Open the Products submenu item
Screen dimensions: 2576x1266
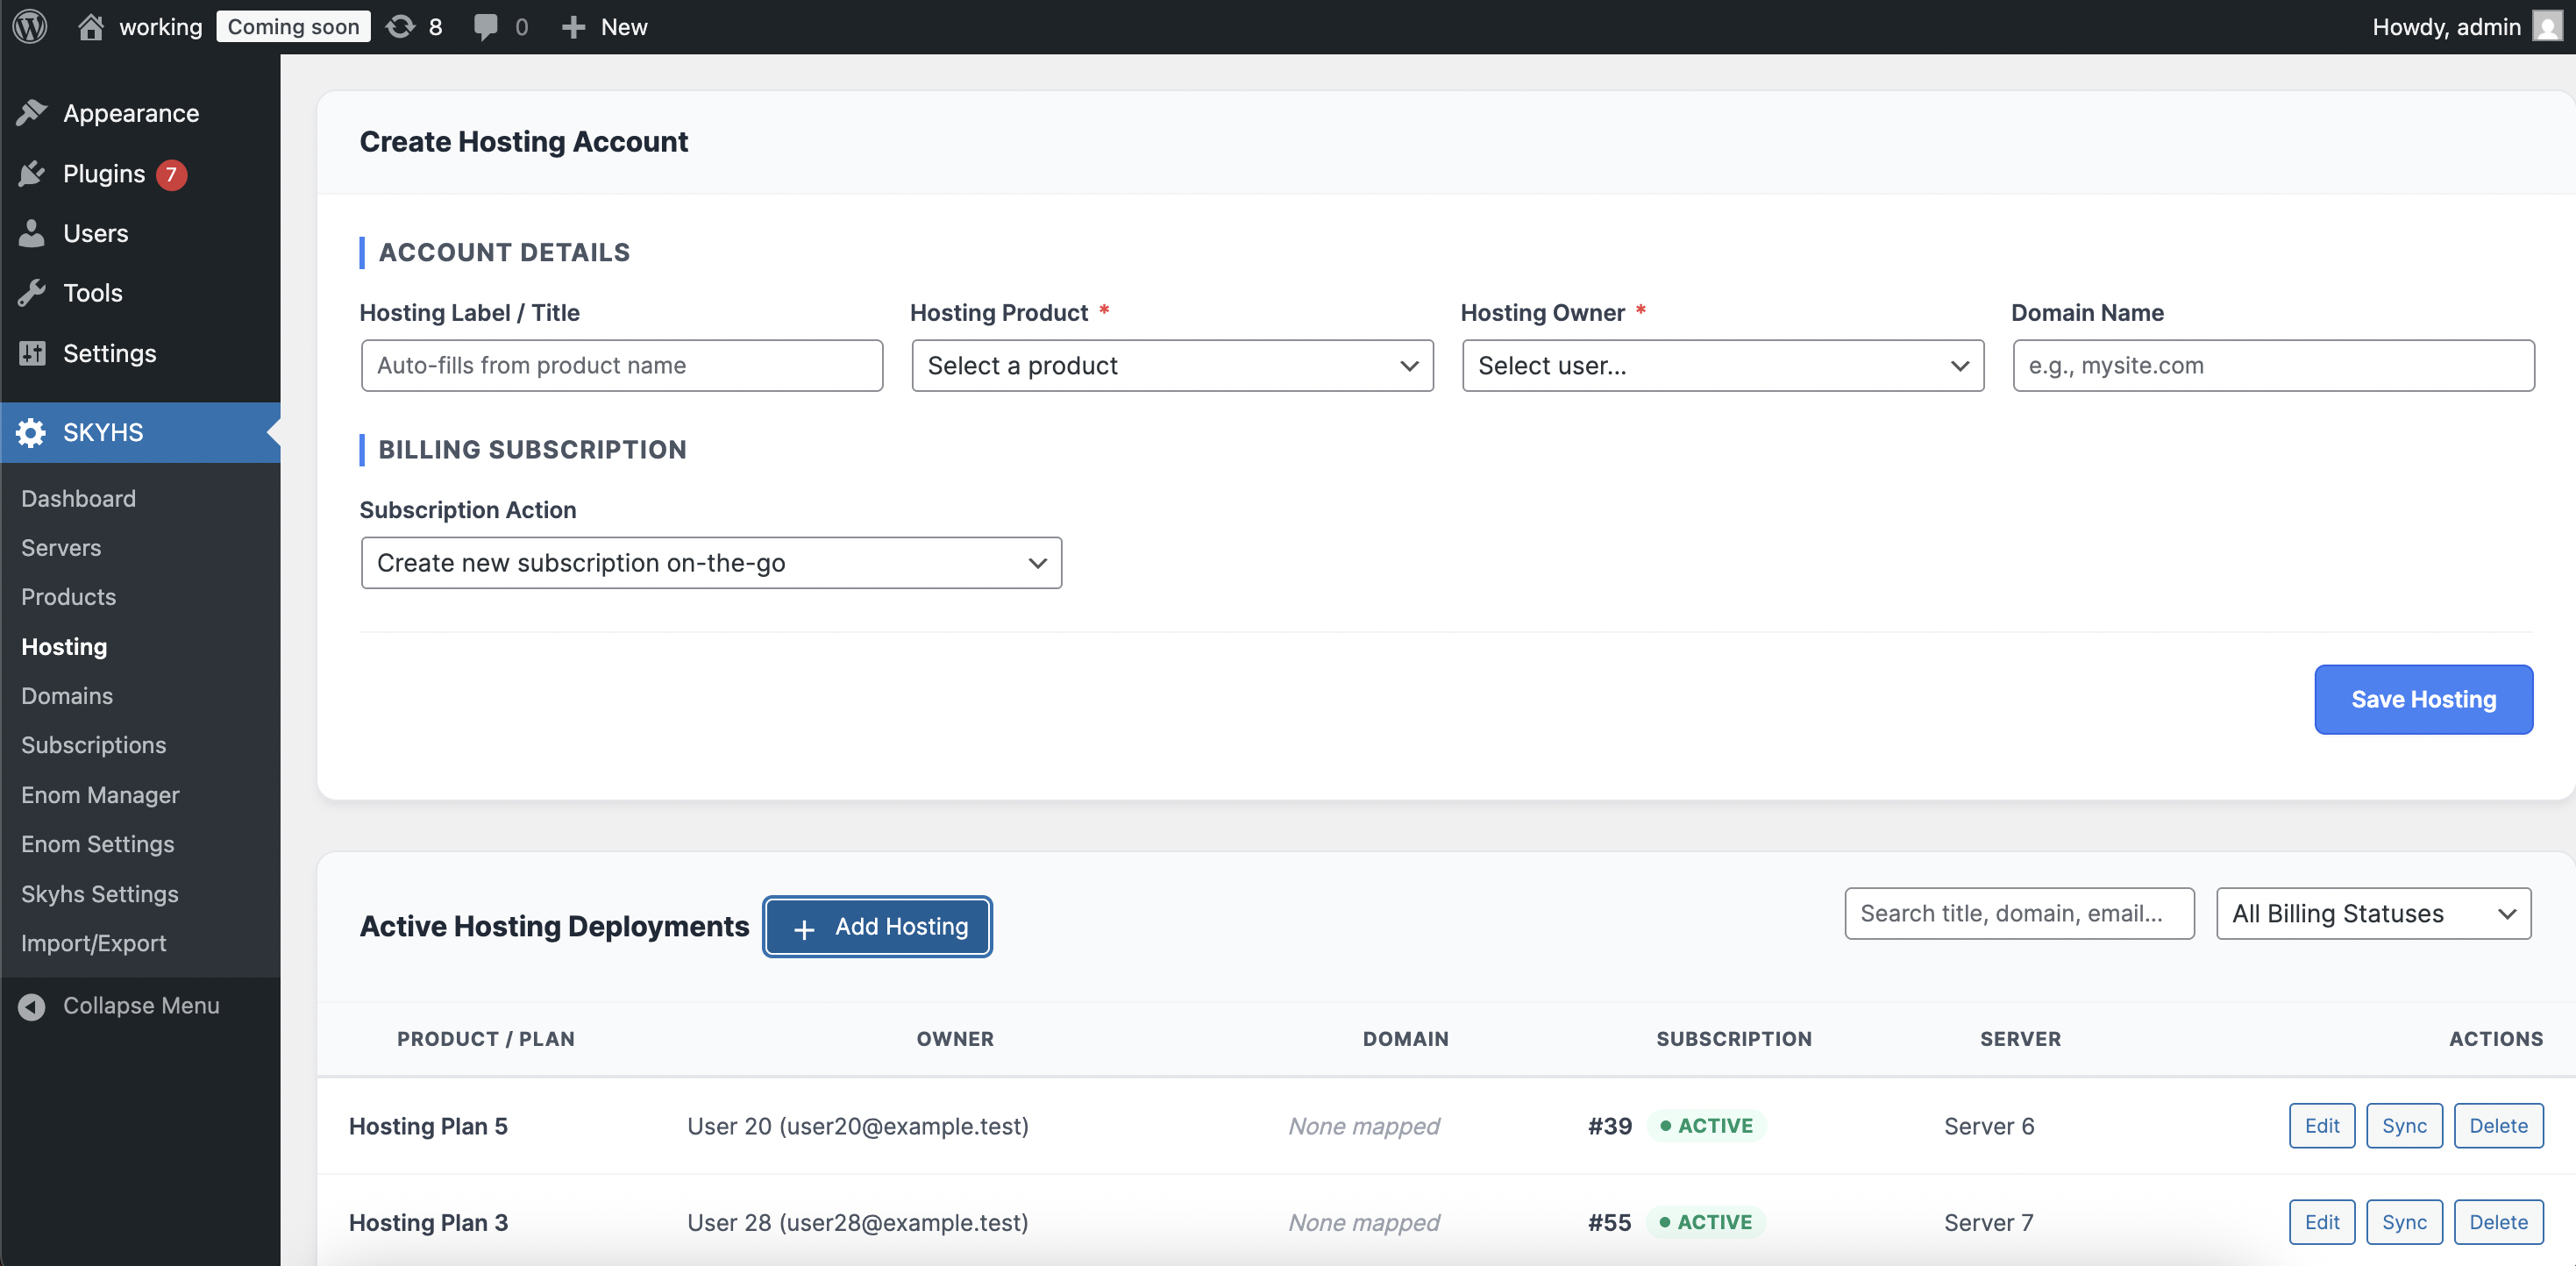tap(68, 597)
